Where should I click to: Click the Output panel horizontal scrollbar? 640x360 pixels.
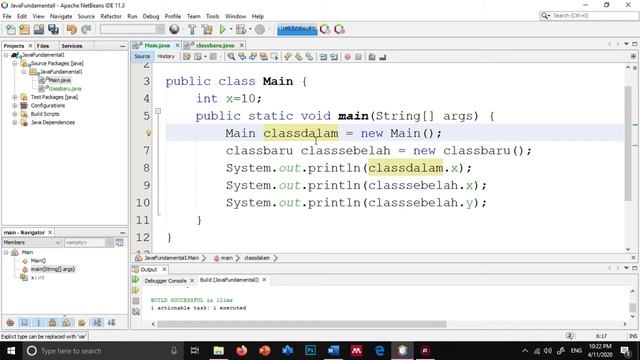pyautogui.click(x=302, y=324)
